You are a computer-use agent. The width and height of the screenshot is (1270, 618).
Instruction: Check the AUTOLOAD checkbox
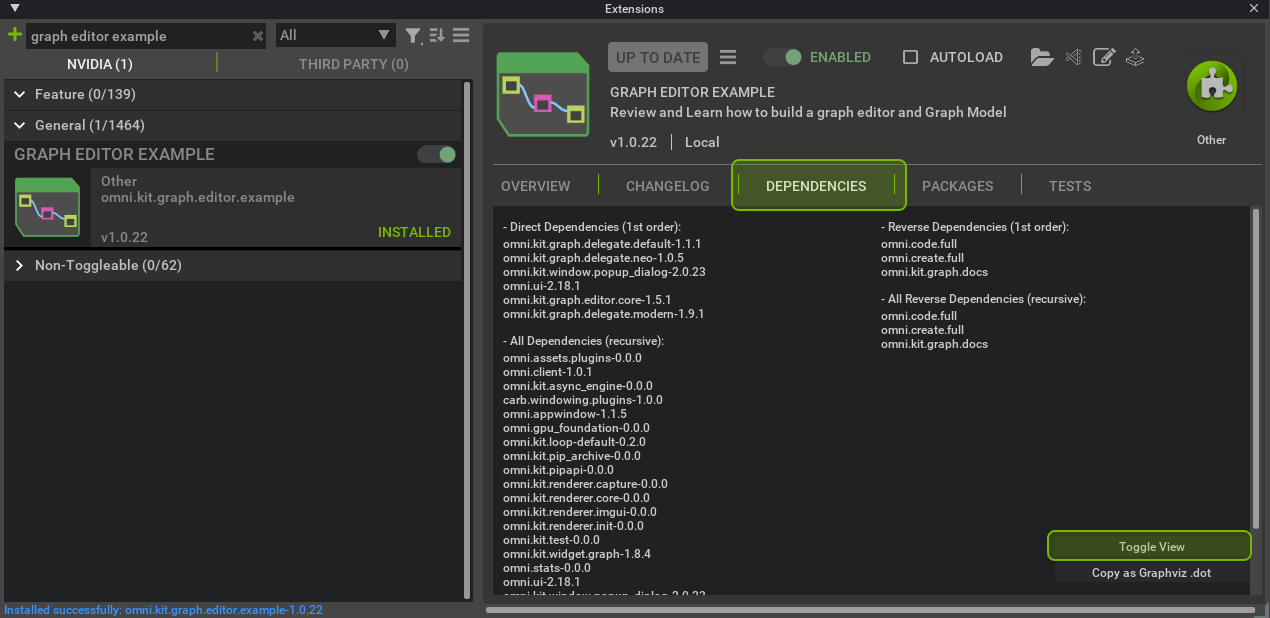click(x=910, y=57)
